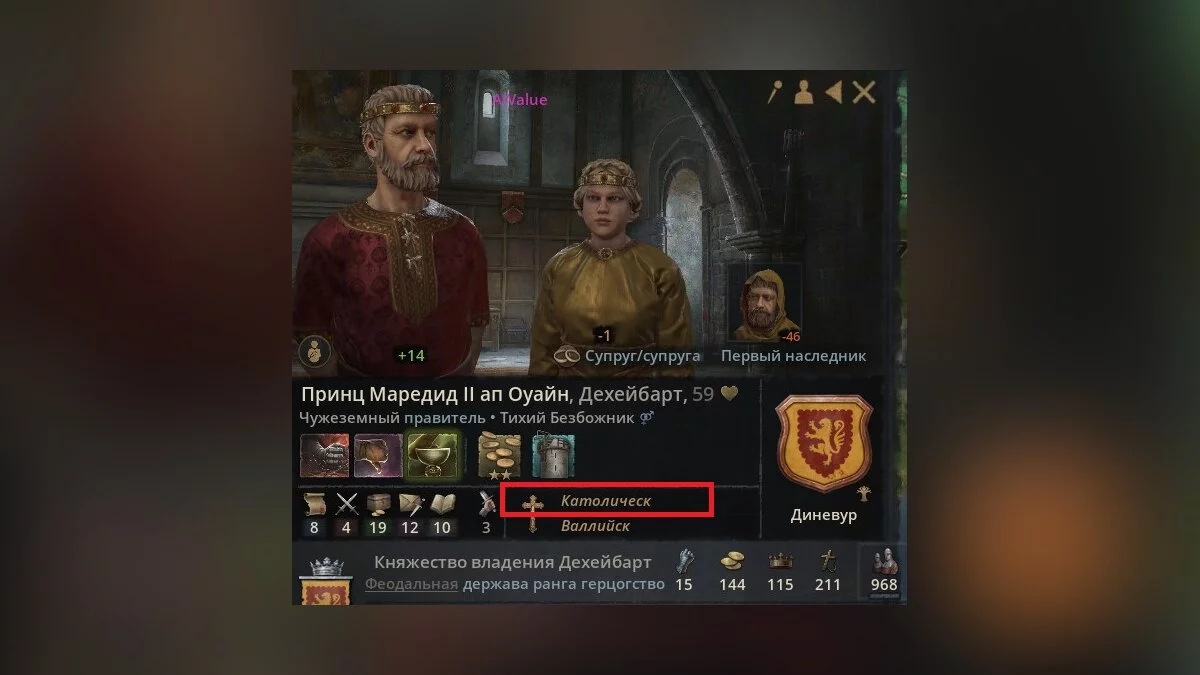The width and height of the screenshot is (1200, 675).
Task: Close the character panel with X
Action: 864,93
